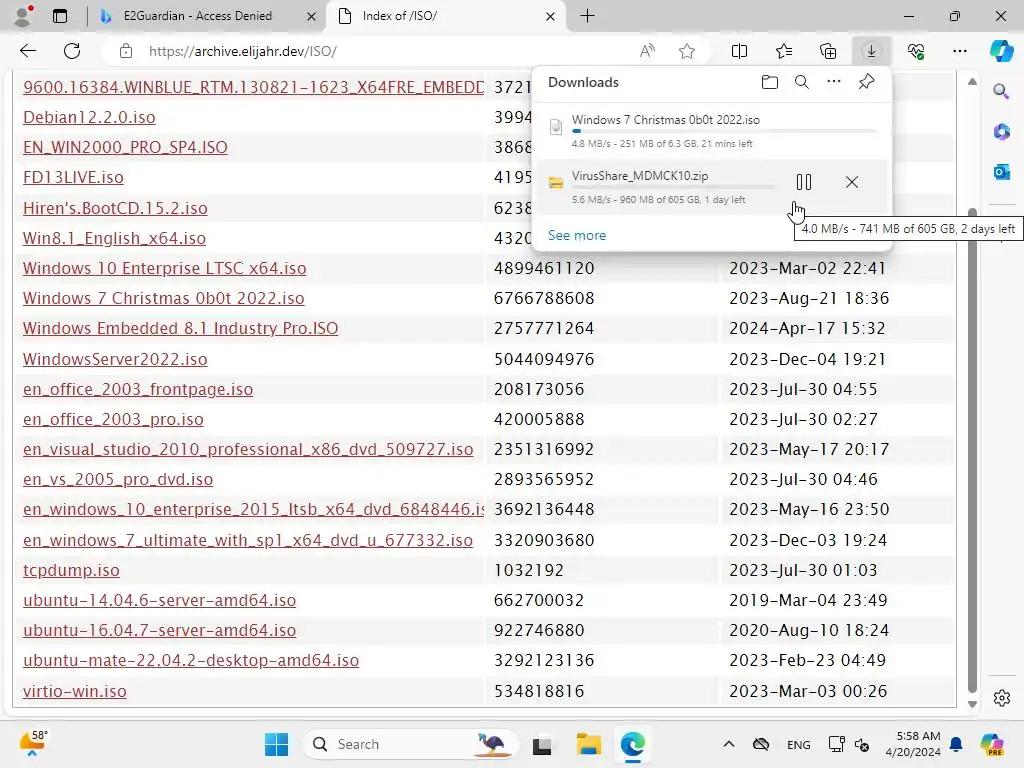This screenshot has height=768, width=1024.
Task: Download Windows 10 Enterprise LTSC x64.iso
Action: coord(165,268)
